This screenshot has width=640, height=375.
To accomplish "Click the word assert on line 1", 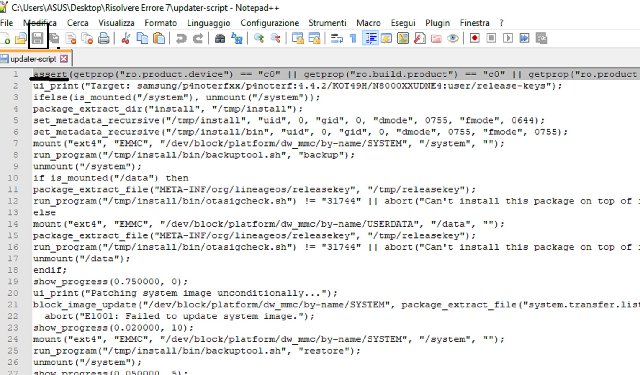I will [50, 74].
